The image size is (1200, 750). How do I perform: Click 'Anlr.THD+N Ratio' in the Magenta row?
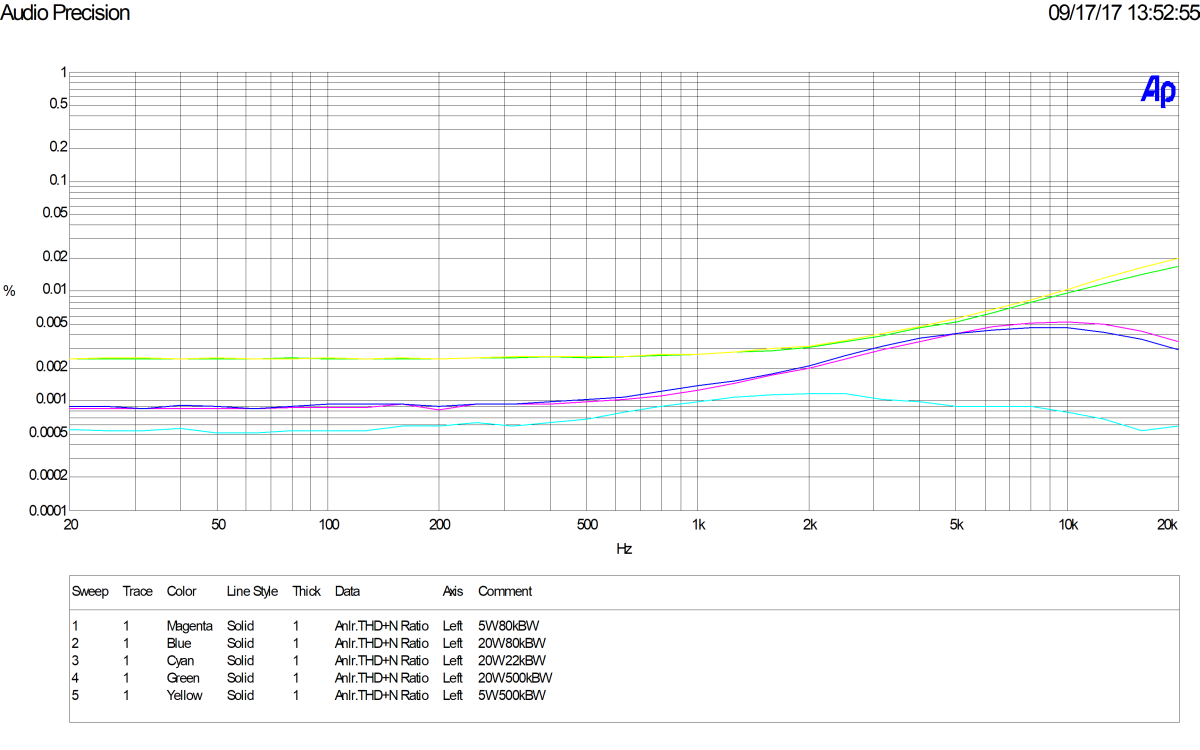(x=381, y=626)
